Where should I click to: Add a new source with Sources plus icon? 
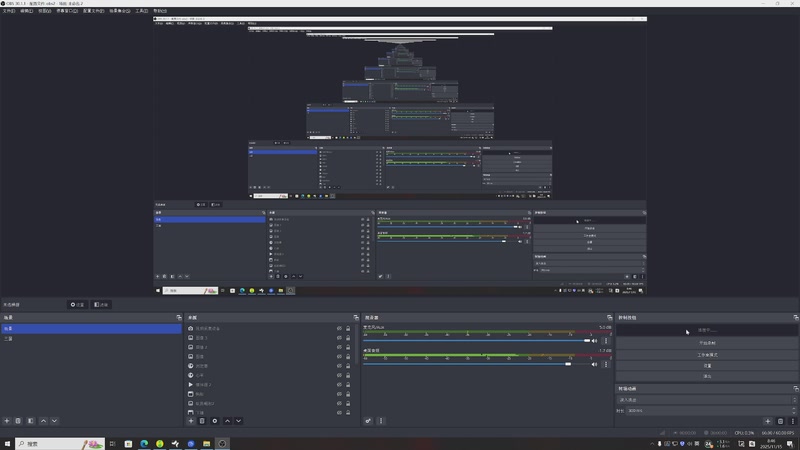tap(191, 421)
